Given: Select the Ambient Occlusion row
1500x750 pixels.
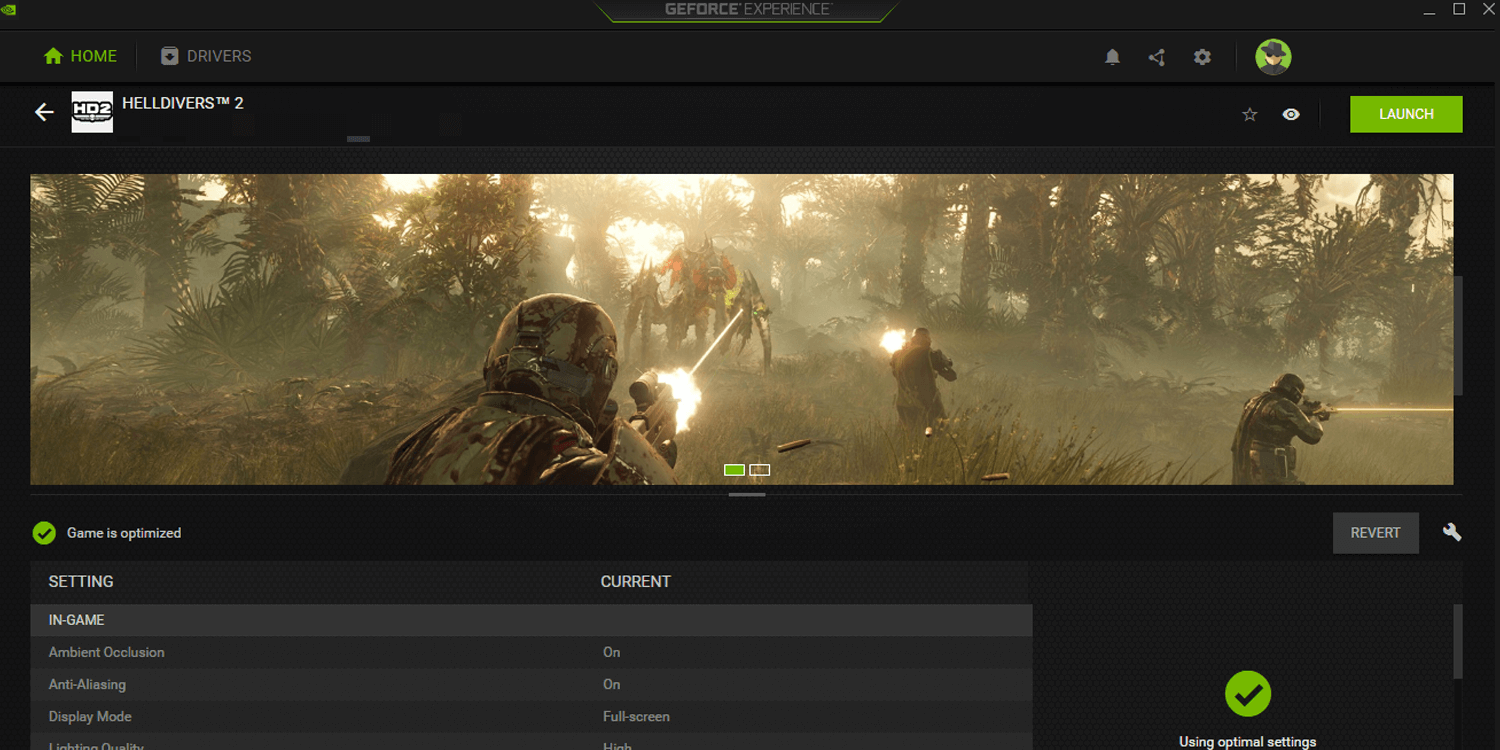Looking at the screenshot, I should click(531, 652).
